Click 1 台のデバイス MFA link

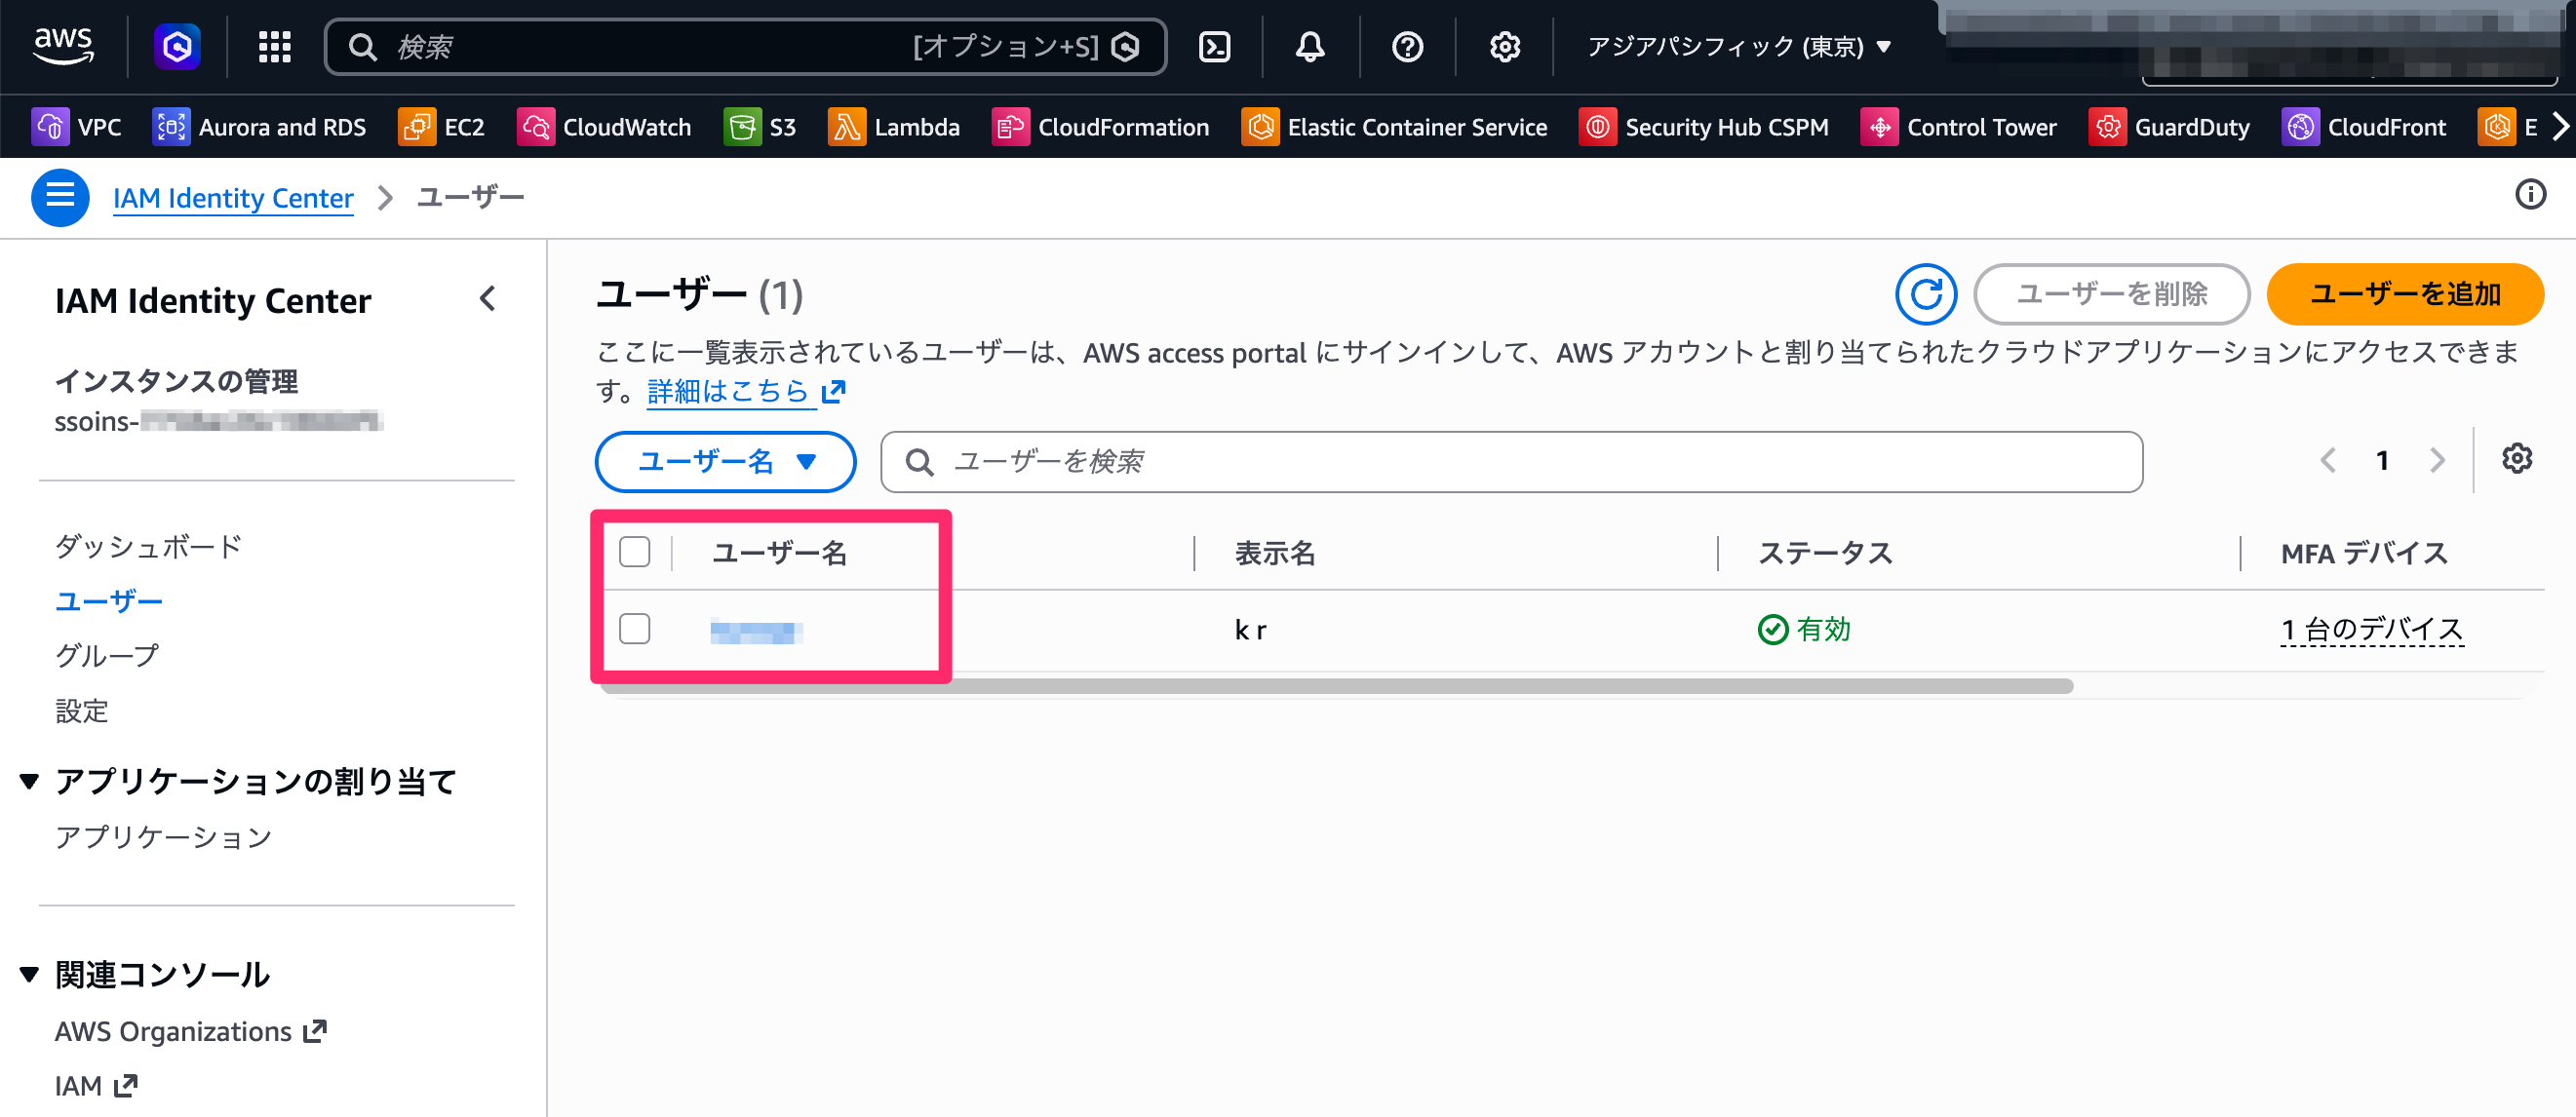click(2372, 630)
